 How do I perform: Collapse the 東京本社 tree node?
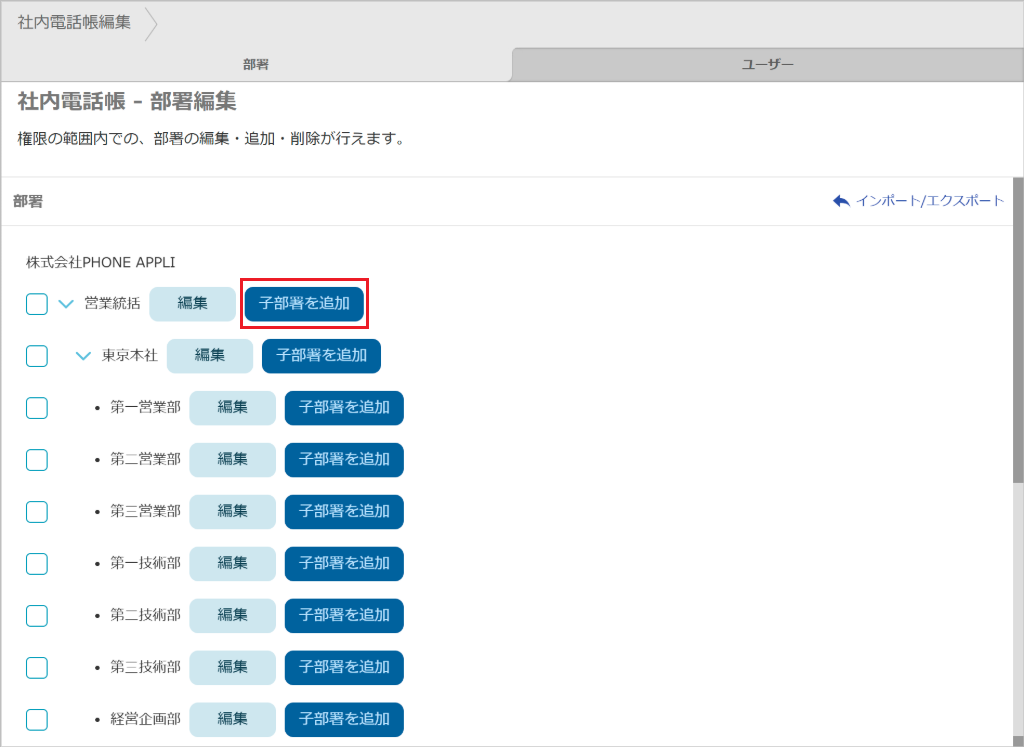(83, 356)
